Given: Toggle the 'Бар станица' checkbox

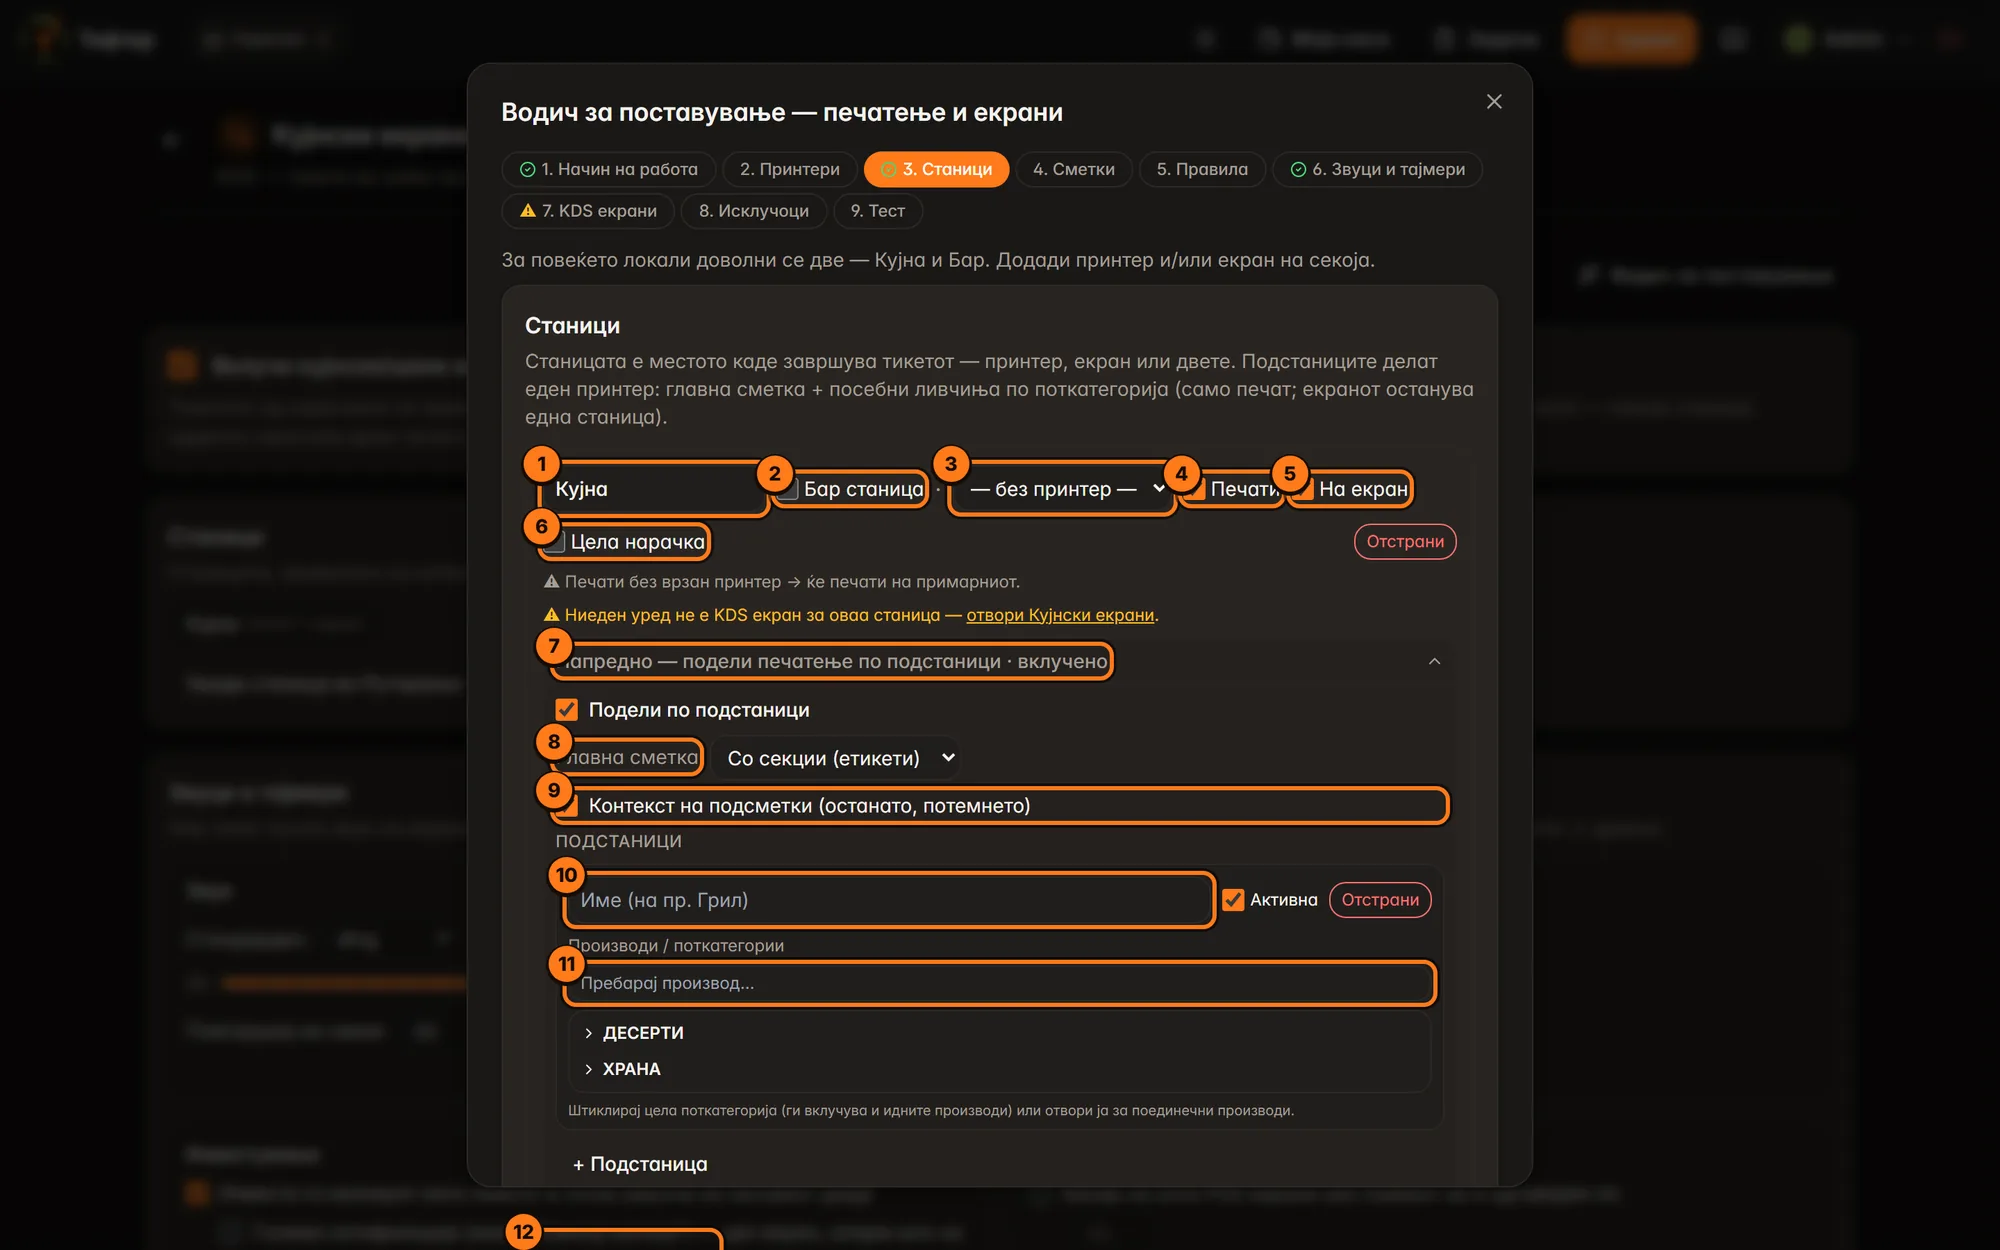Looking at the screenshot, I should pos(789,489).
